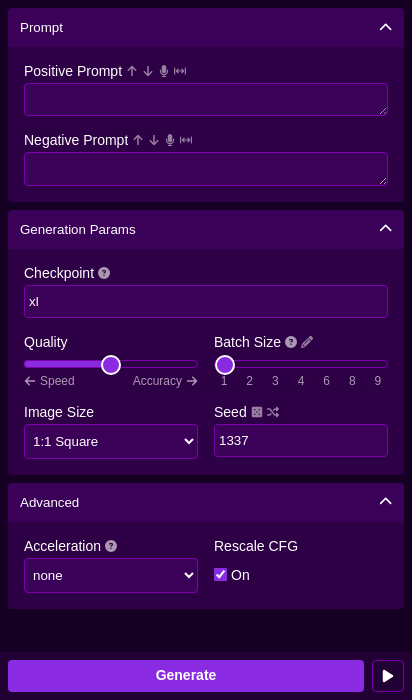Click the Seed shuffle icon
The width and height of the screenshot is (412, 700).
(x=273, y=412)
